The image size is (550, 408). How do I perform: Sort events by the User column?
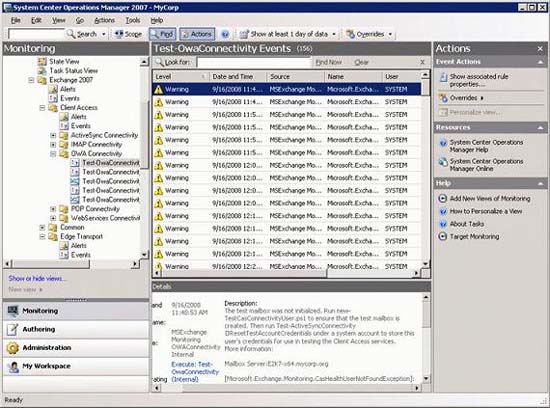pyautogui.click(x=401, y=76)
